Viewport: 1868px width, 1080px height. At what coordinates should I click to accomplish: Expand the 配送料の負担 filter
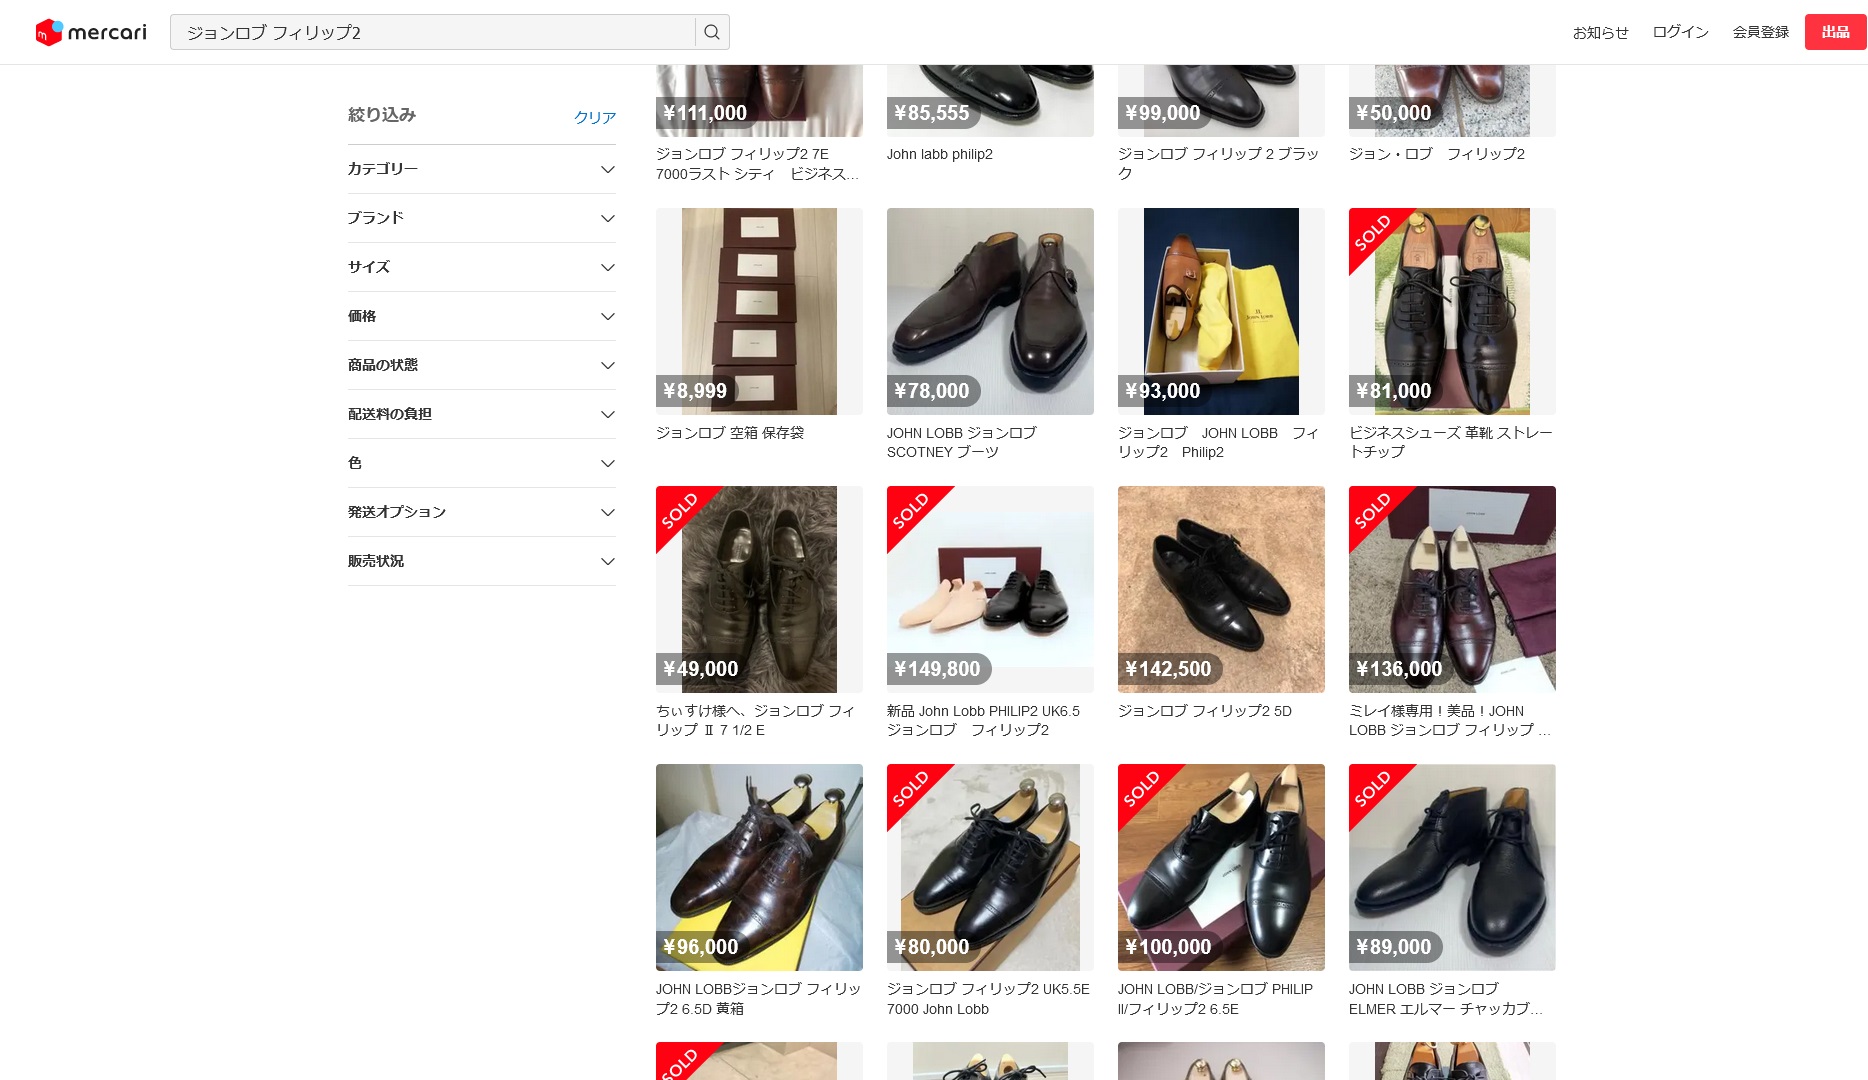[481, 414]
